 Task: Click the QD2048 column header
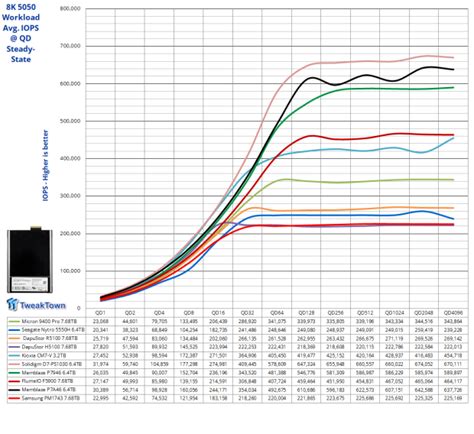[x=423, y=313]
